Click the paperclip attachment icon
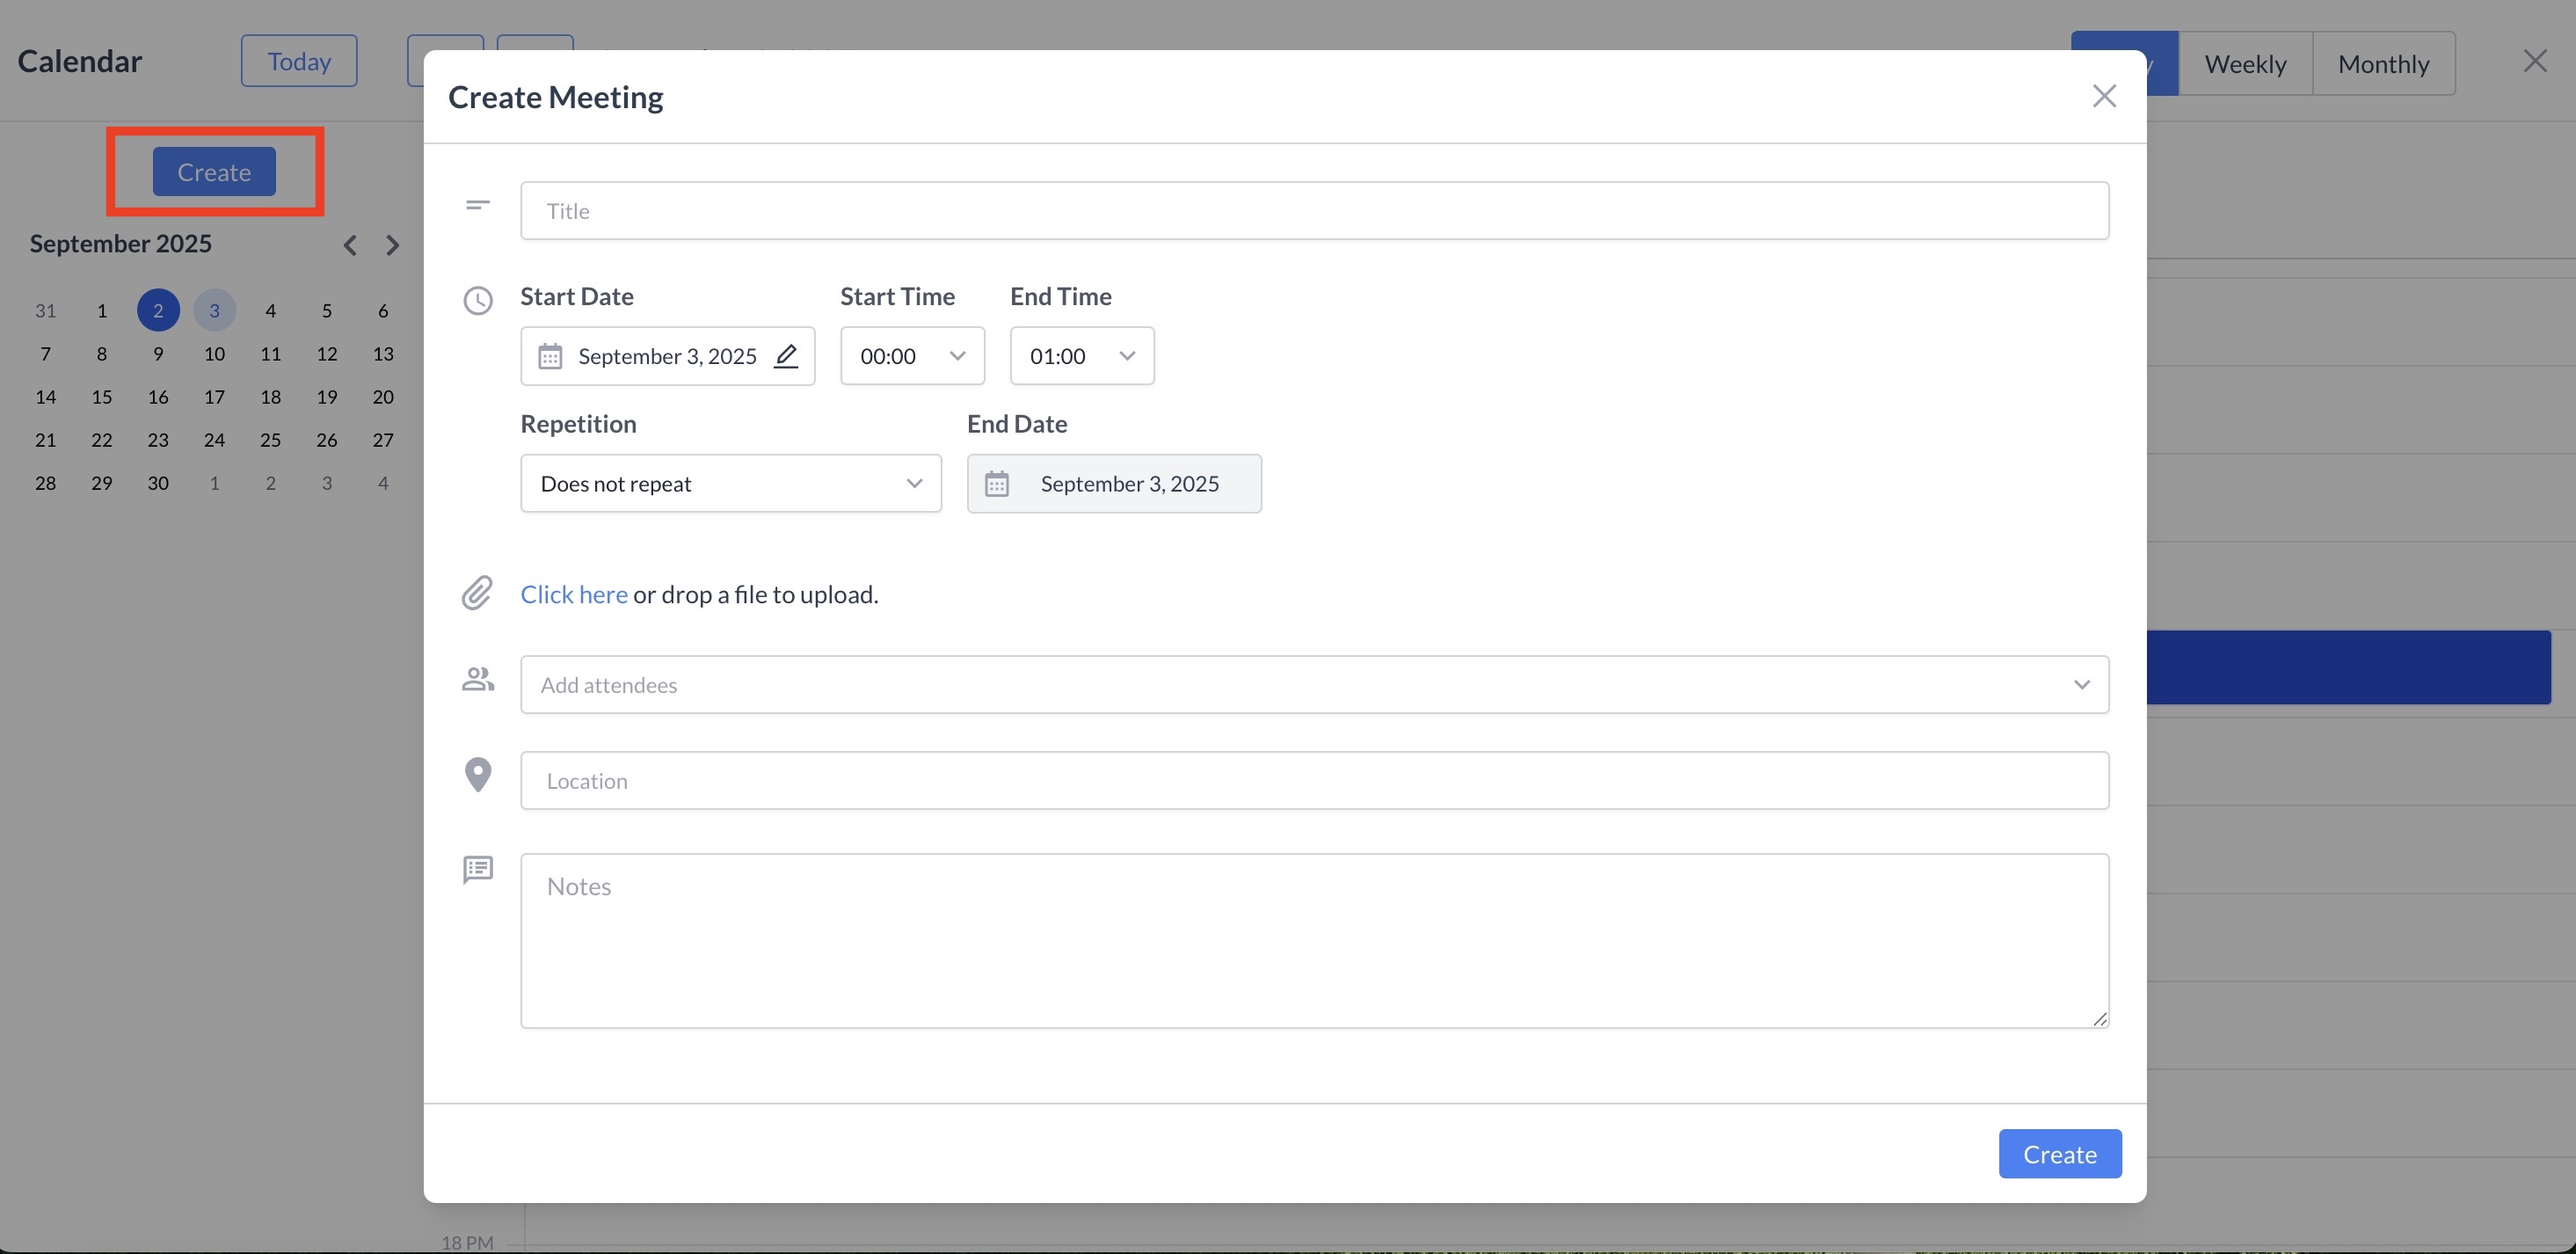The image size is (2576, 1254). [x=477, y=593]
